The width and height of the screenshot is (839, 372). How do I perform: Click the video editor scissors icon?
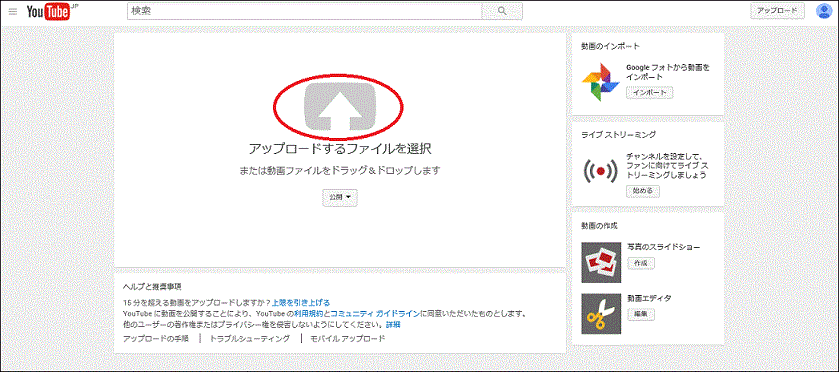pyautogui.click(x=601, y=314)
